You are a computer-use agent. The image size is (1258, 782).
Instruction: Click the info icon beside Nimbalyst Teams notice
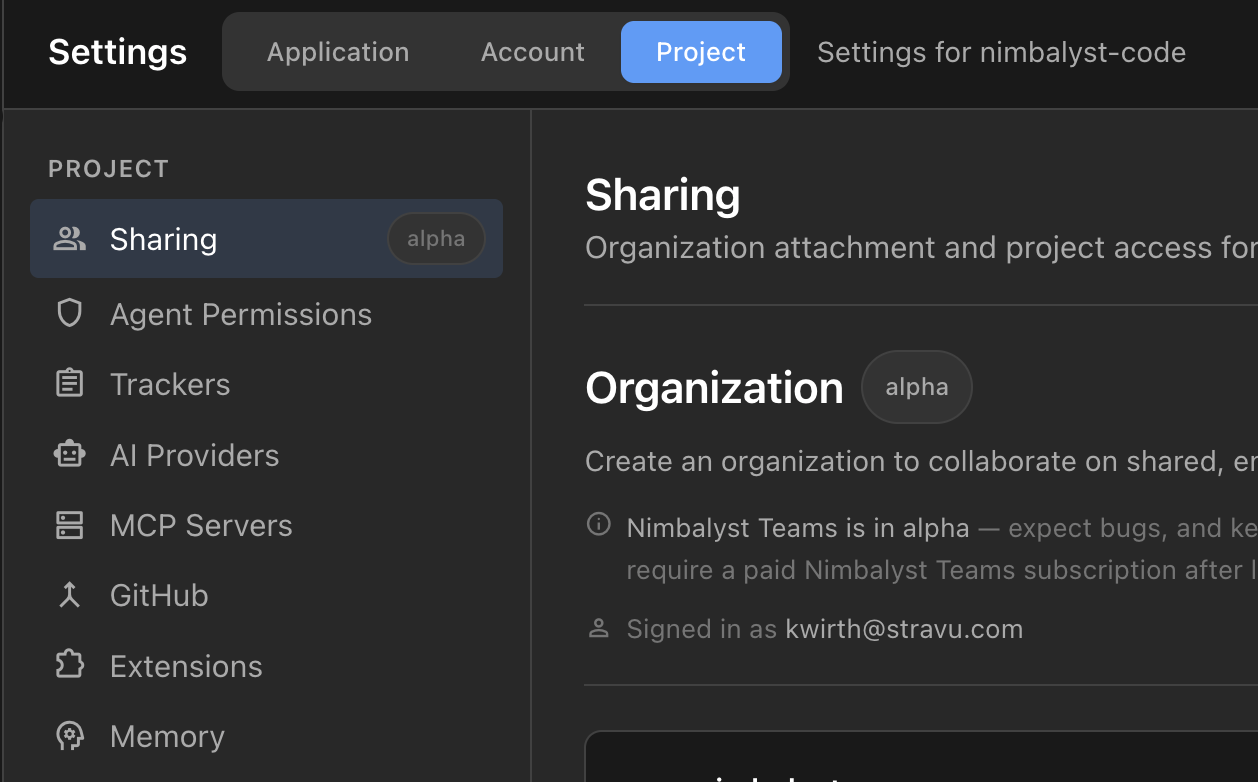[599, 524]
